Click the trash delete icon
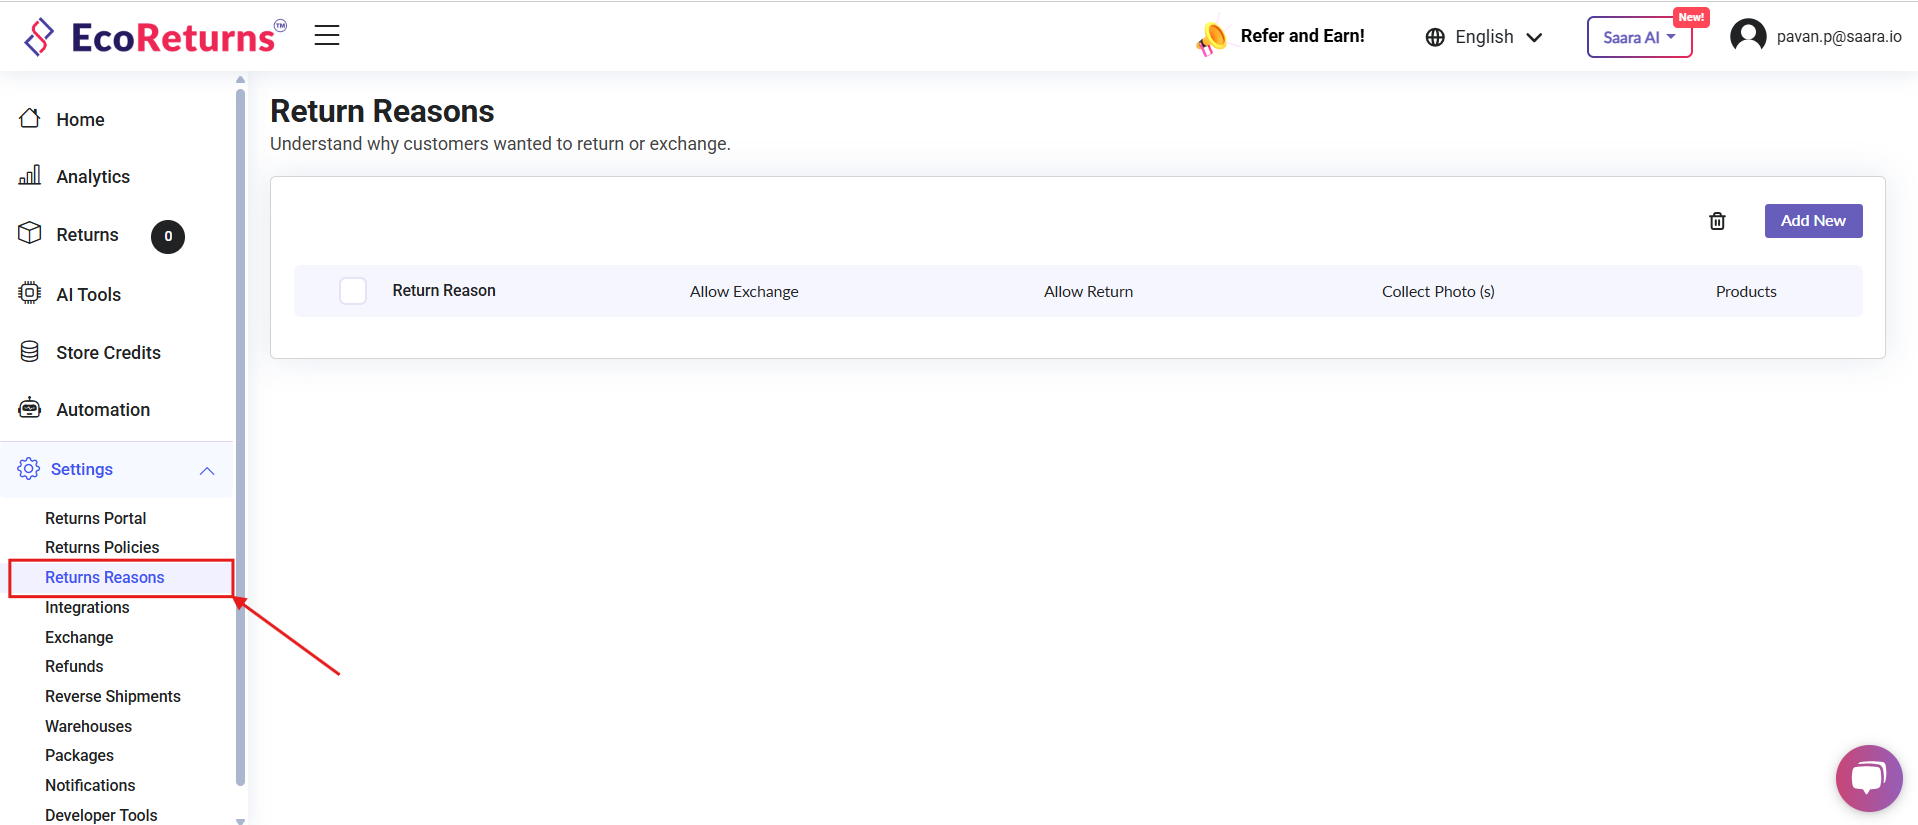1918x825 pixels. click(x=1717, y=221)
